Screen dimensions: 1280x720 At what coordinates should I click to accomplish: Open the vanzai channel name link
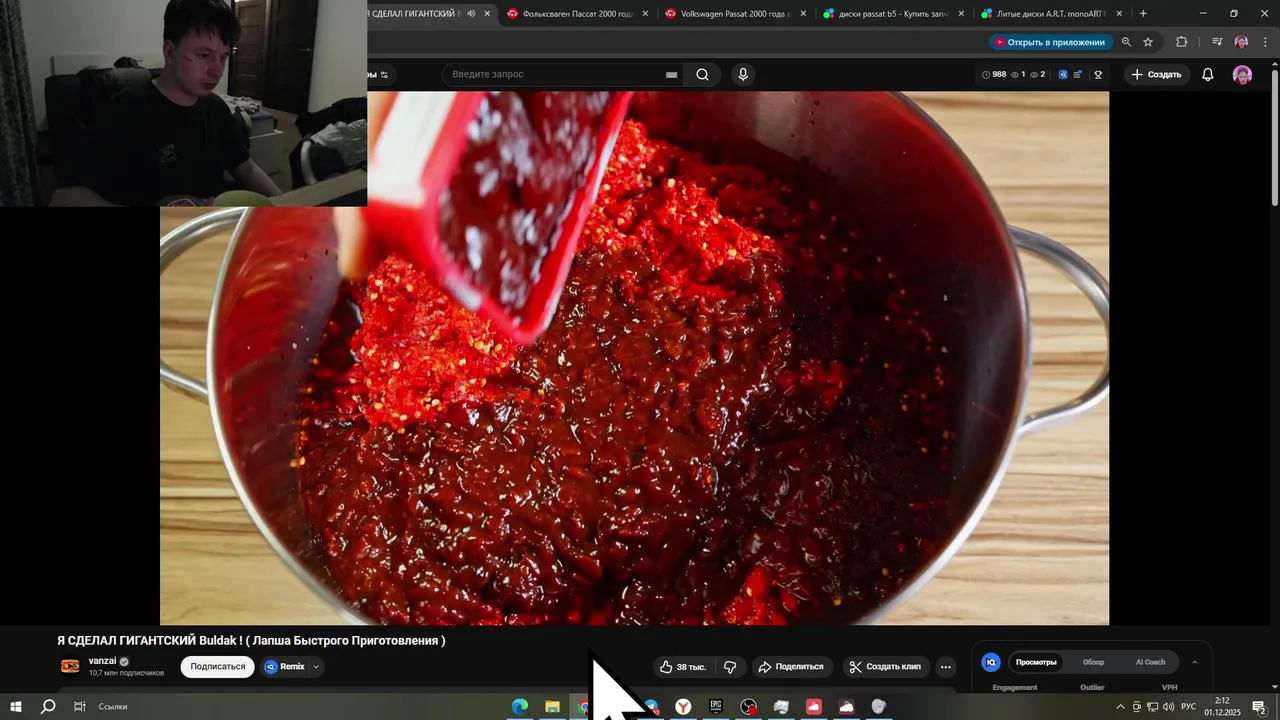click(102, 661)
